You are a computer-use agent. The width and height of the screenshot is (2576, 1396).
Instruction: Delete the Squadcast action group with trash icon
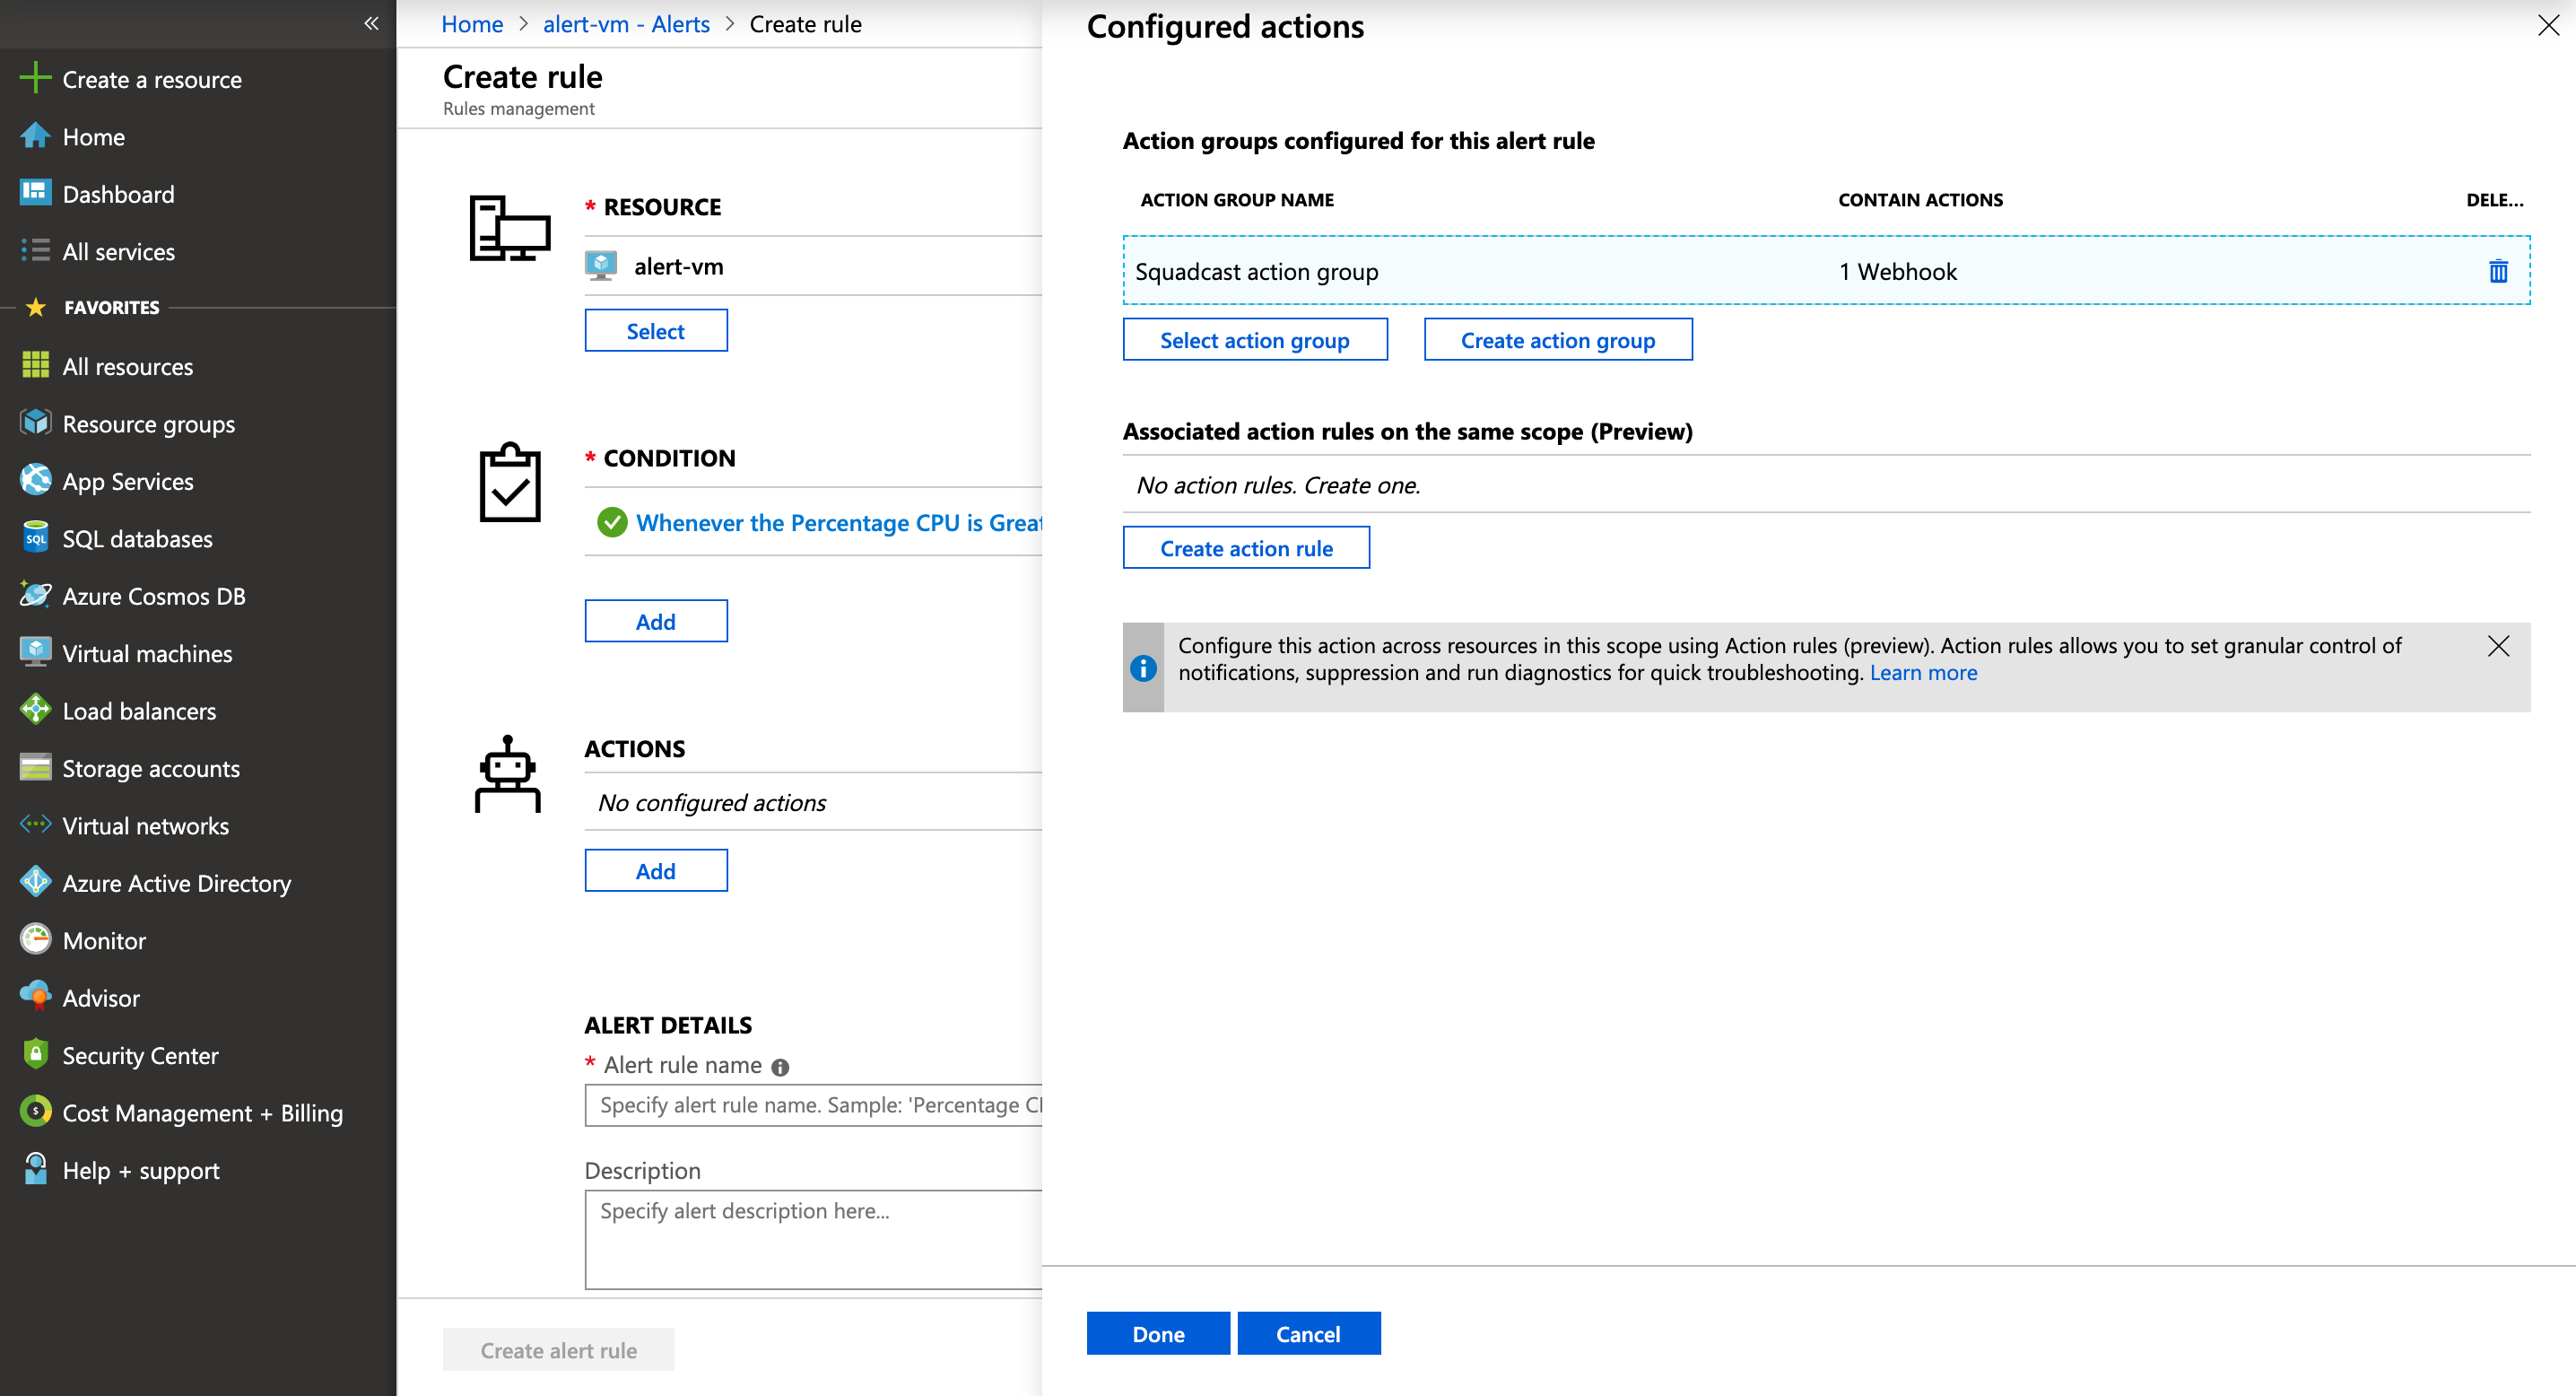pyautogui.click(x=2497, y=271)
